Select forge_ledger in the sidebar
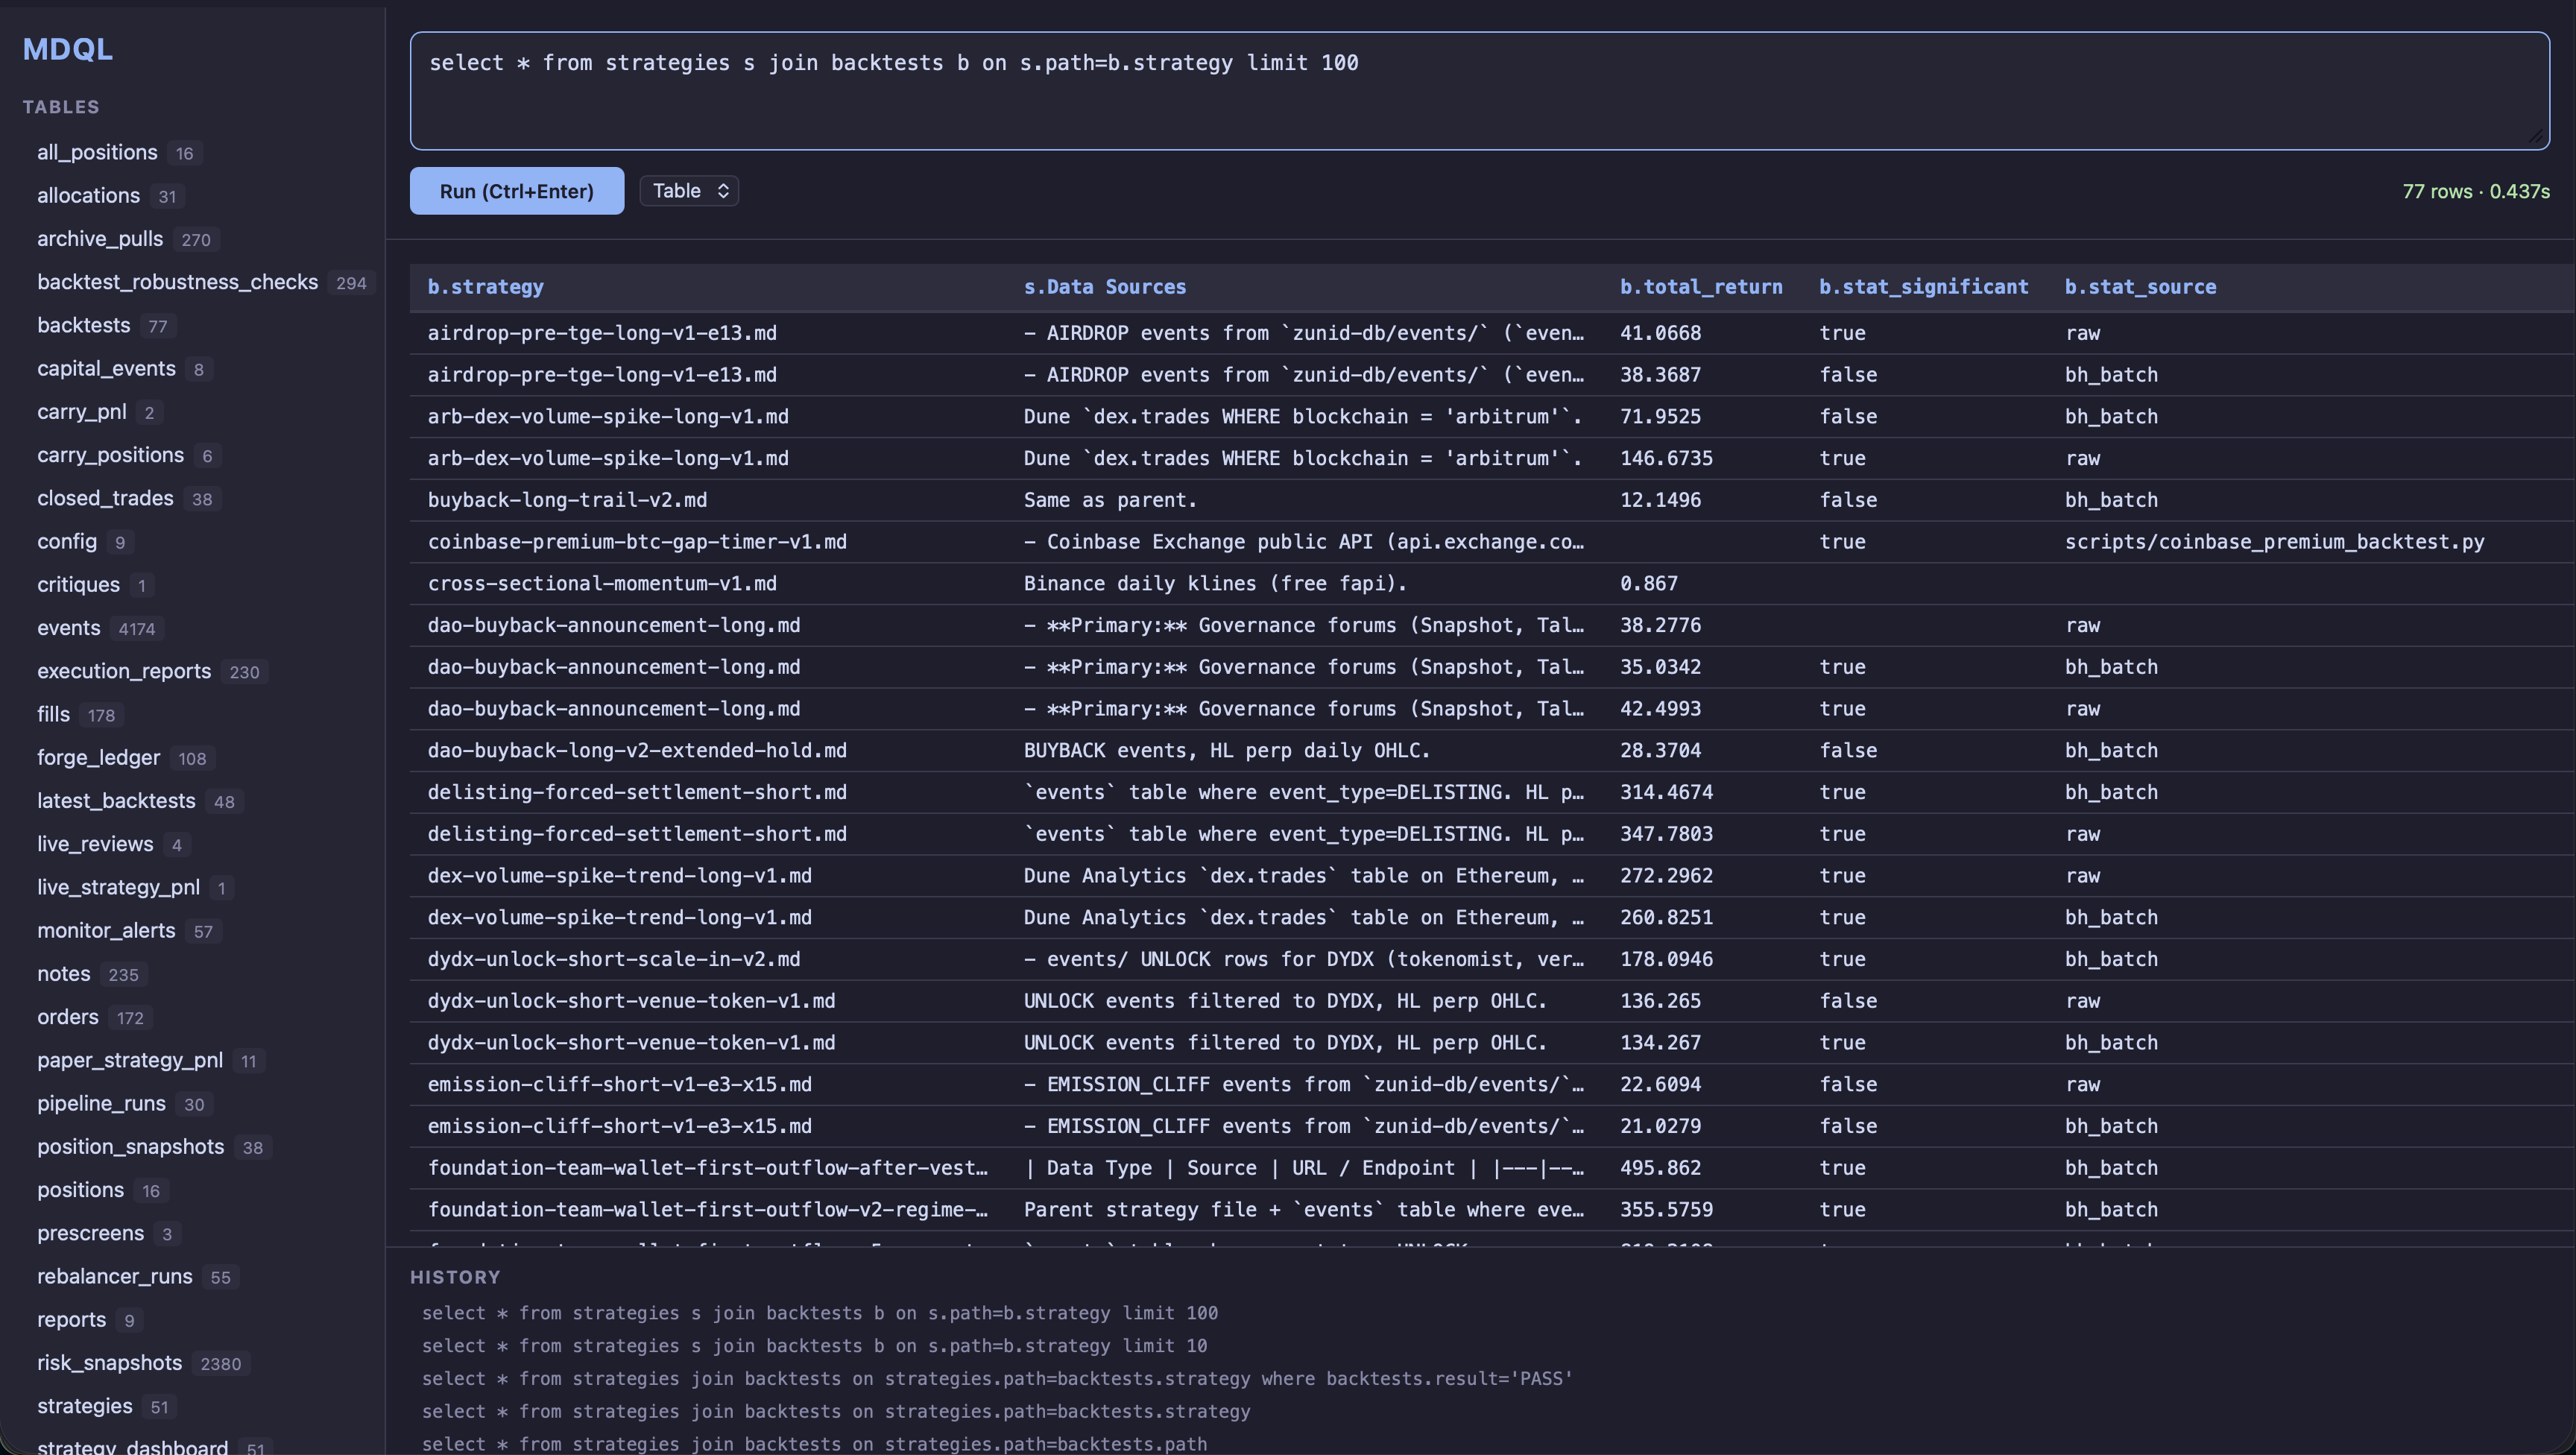This screenshot has height=1455, width=2576. coord(98,757)
